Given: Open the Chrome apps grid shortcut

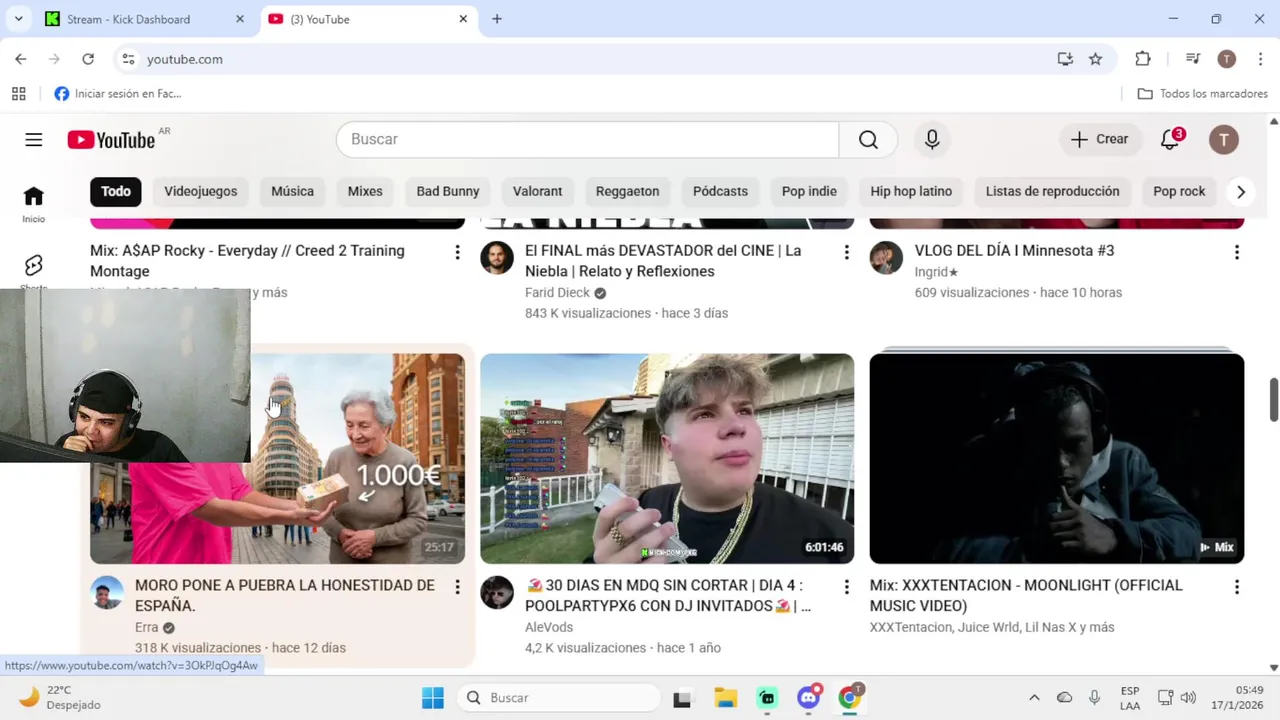Looking at the screenshot, I should click(x=18, y=93).
